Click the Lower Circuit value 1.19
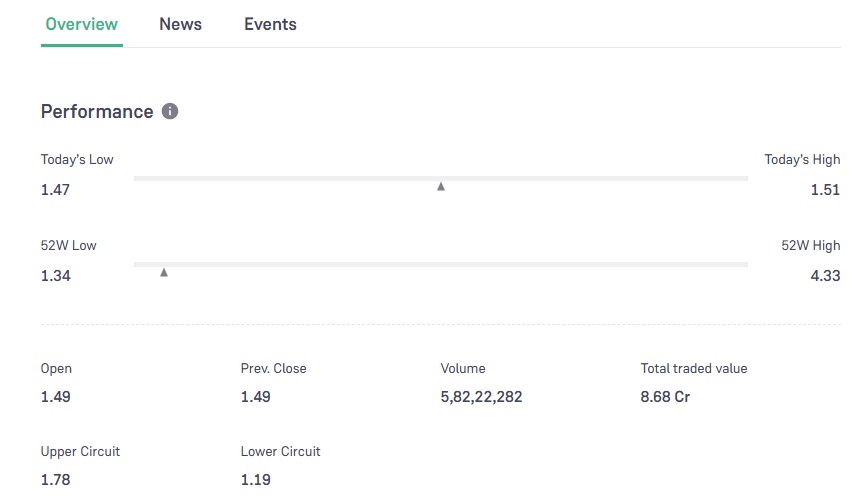This screenshot has height=503, width=864. click(x=255, y=480)
